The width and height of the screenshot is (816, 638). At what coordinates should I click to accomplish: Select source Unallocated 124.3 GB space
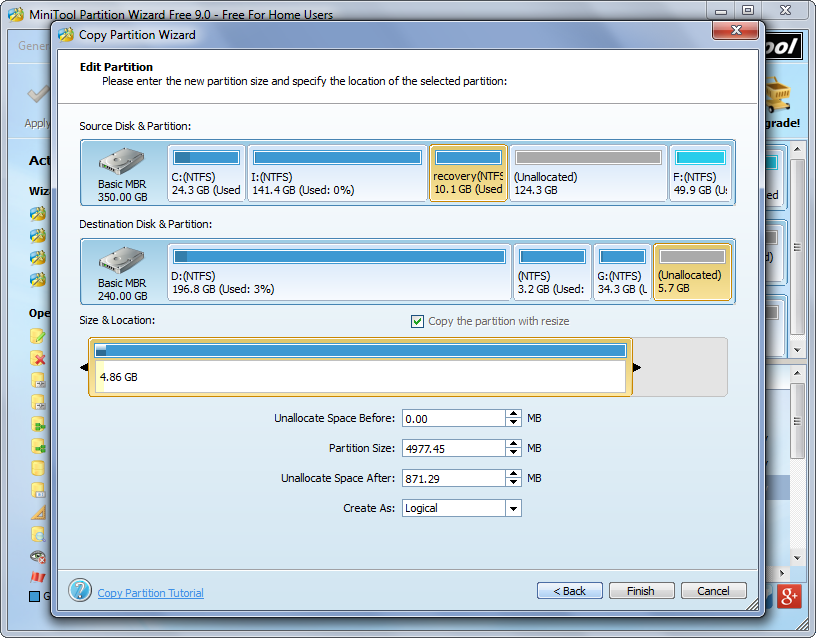point(589,173)
